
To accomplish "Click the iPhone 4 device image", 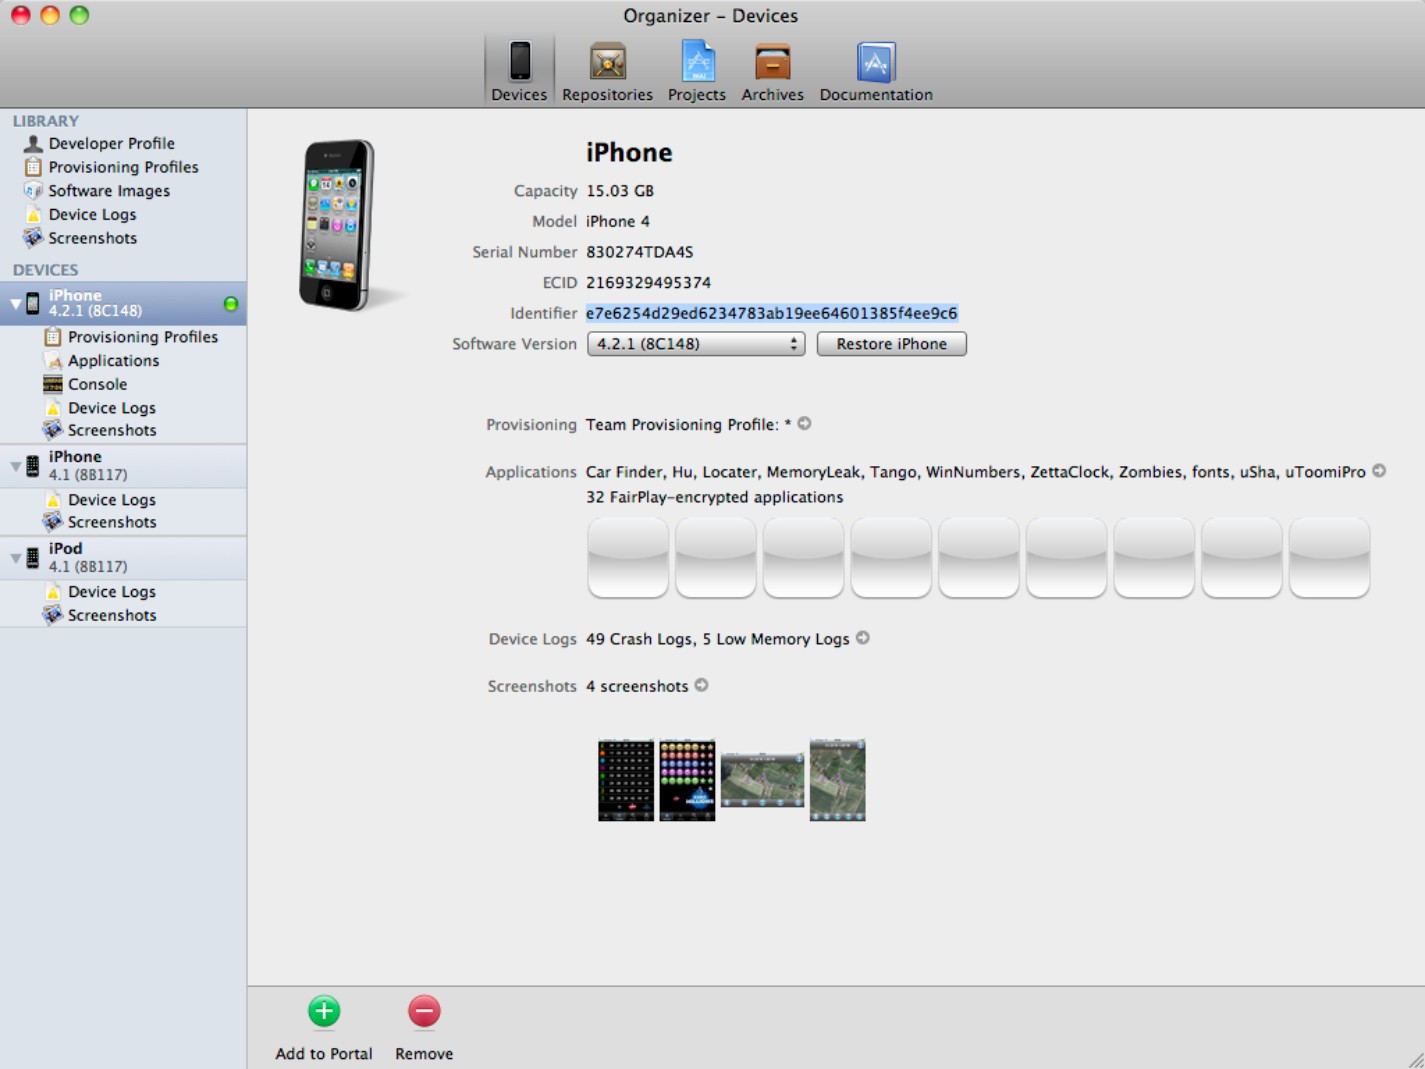I will (x=338, y=225).
